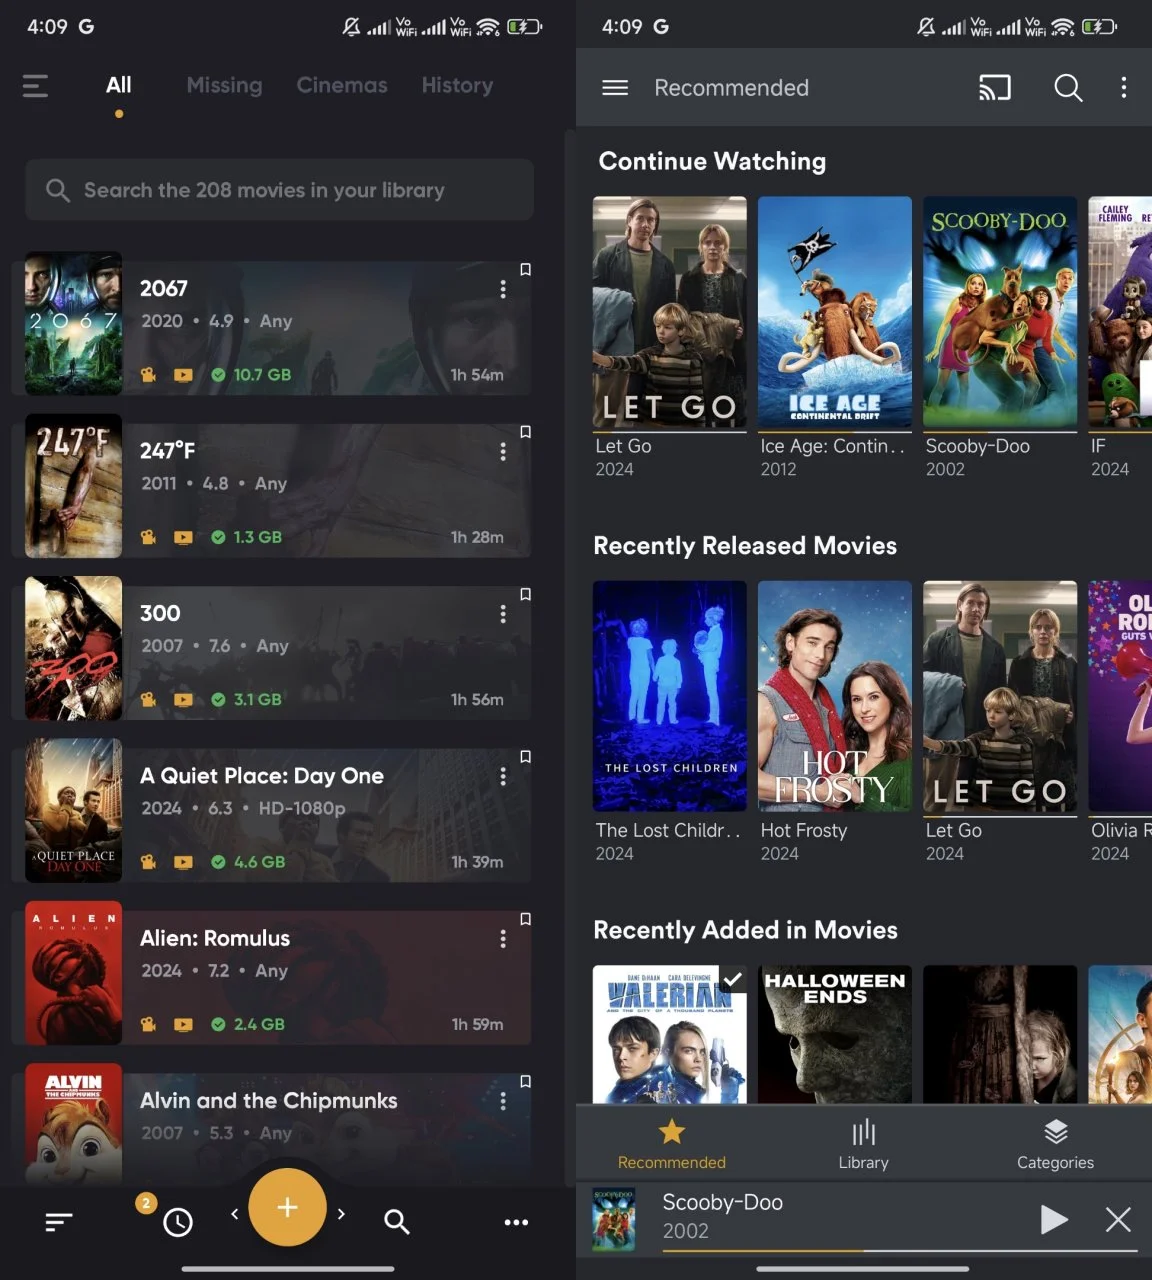Image resolution: width=1152 pixels, height=1280 pixels.
Task: Focus the movie library search field
Action: [279, 190]
